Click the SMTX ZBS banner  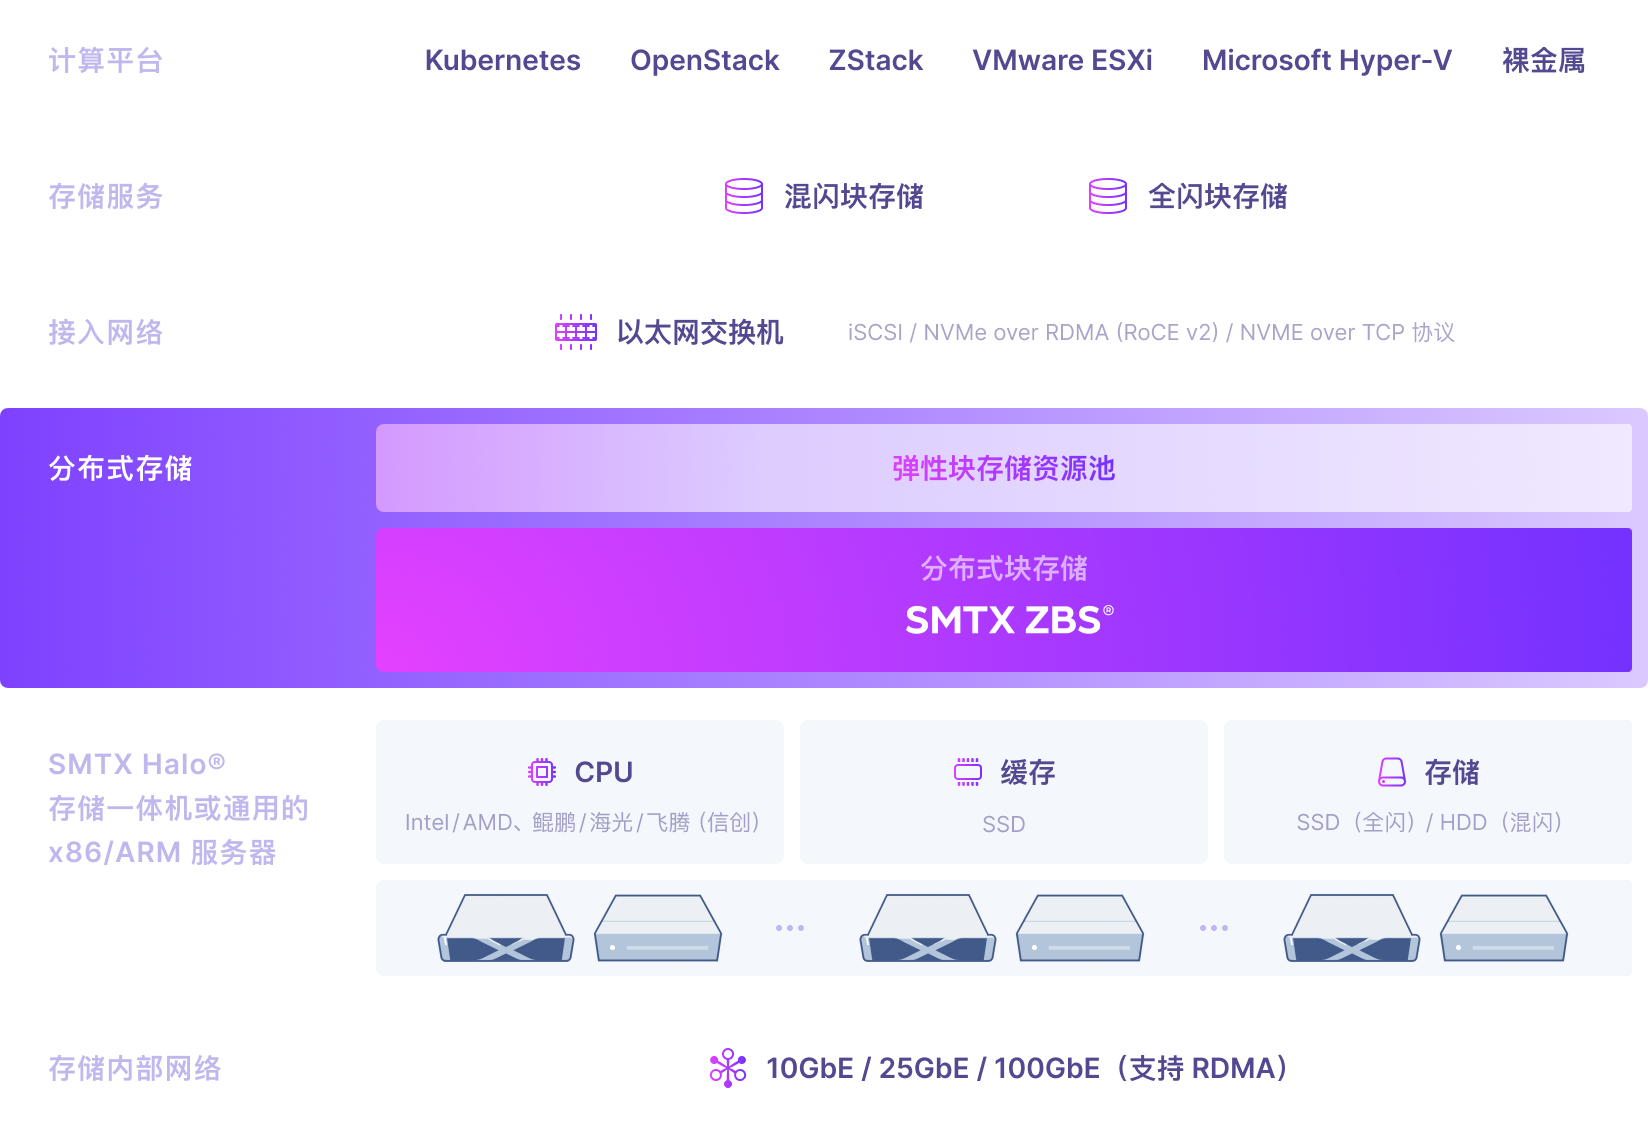click(x=1004, y=600)
